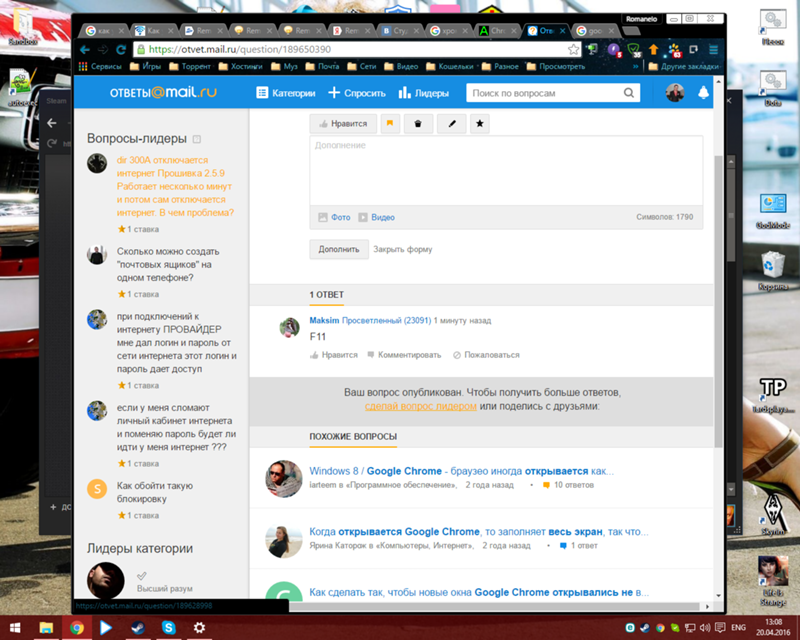The image size is (800, 640).
Task: Click Комментировать under the F11 answer
Action: (x=404, y=355)
